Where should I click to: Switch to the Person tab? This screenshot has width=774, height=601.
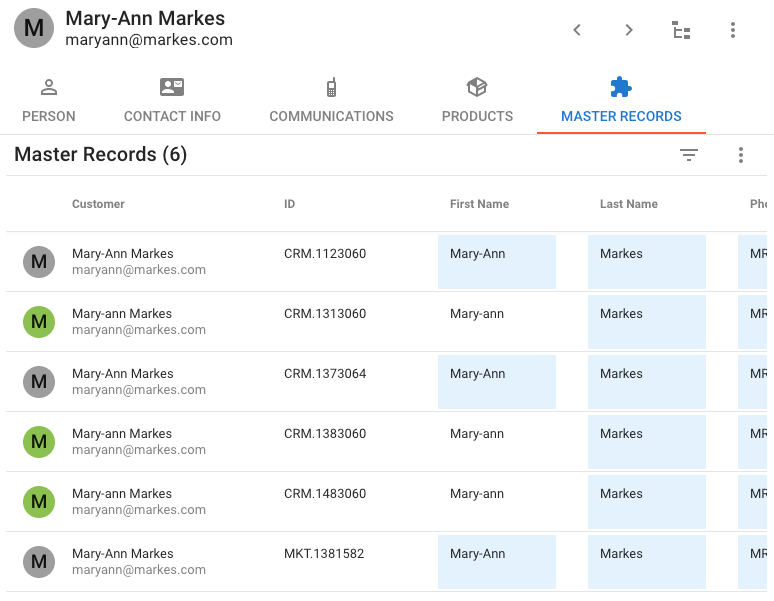tap(49, 101)
